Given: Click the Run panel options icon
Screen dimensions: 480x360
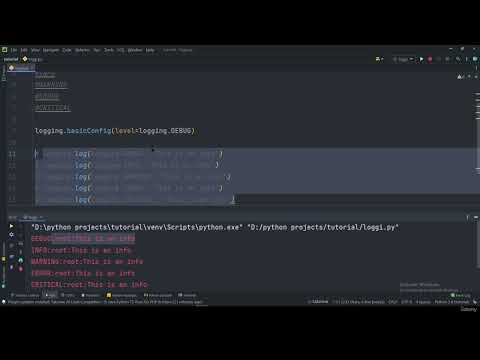Looking at the screenshot, I should [467, 218].
